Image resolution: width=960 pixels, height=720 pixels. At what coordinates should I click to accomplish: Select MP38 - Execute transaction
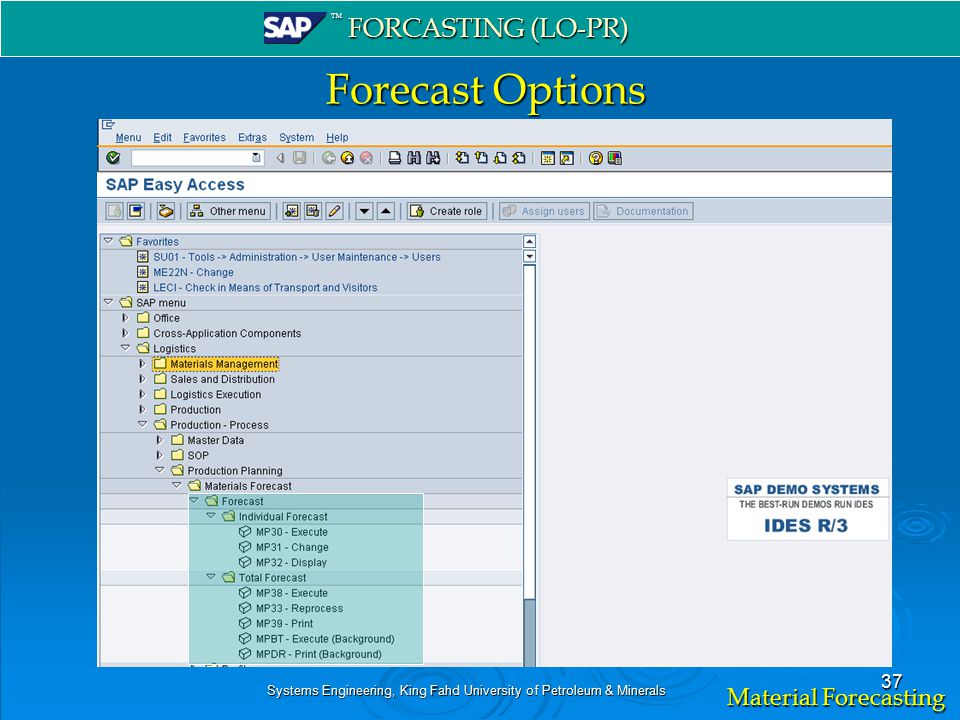click(x=291, y=593)
